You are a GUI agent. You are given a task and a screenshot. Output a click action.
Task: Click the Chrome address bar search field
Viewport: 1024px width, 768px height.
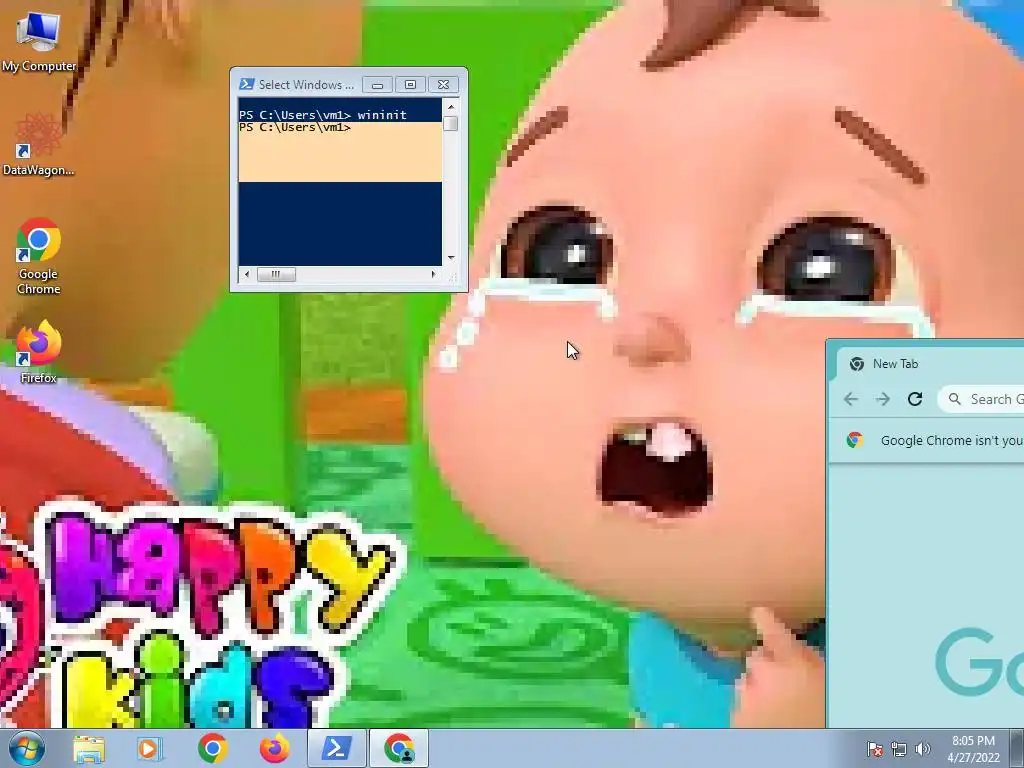(982, 399)
